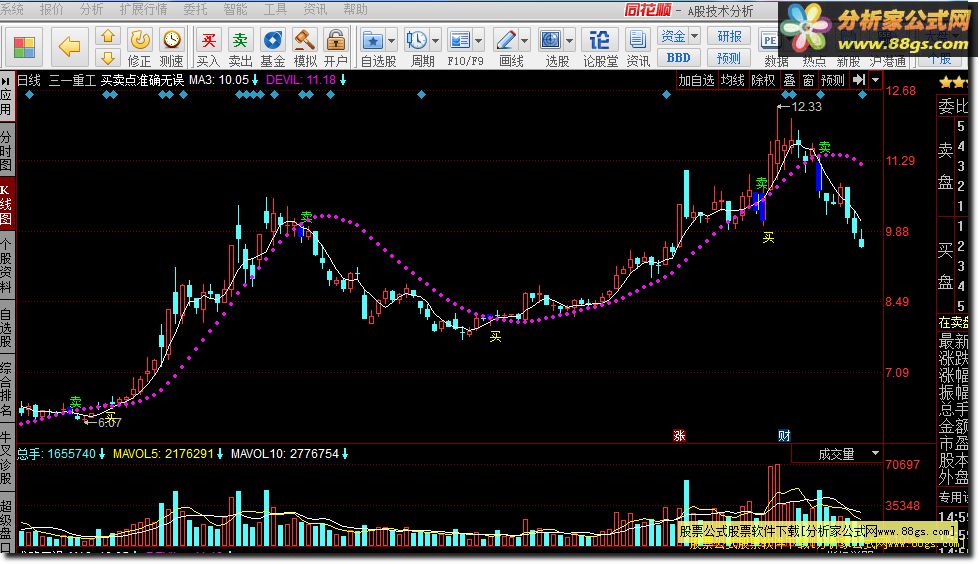Click the 研报 research report button

729,36
